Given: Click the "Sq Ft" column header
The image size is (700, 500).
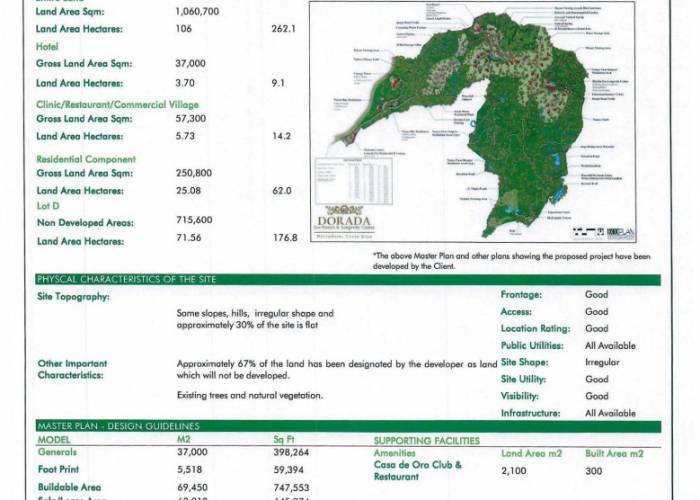Looking at the screenshot, I should click(x=284, y=439).
